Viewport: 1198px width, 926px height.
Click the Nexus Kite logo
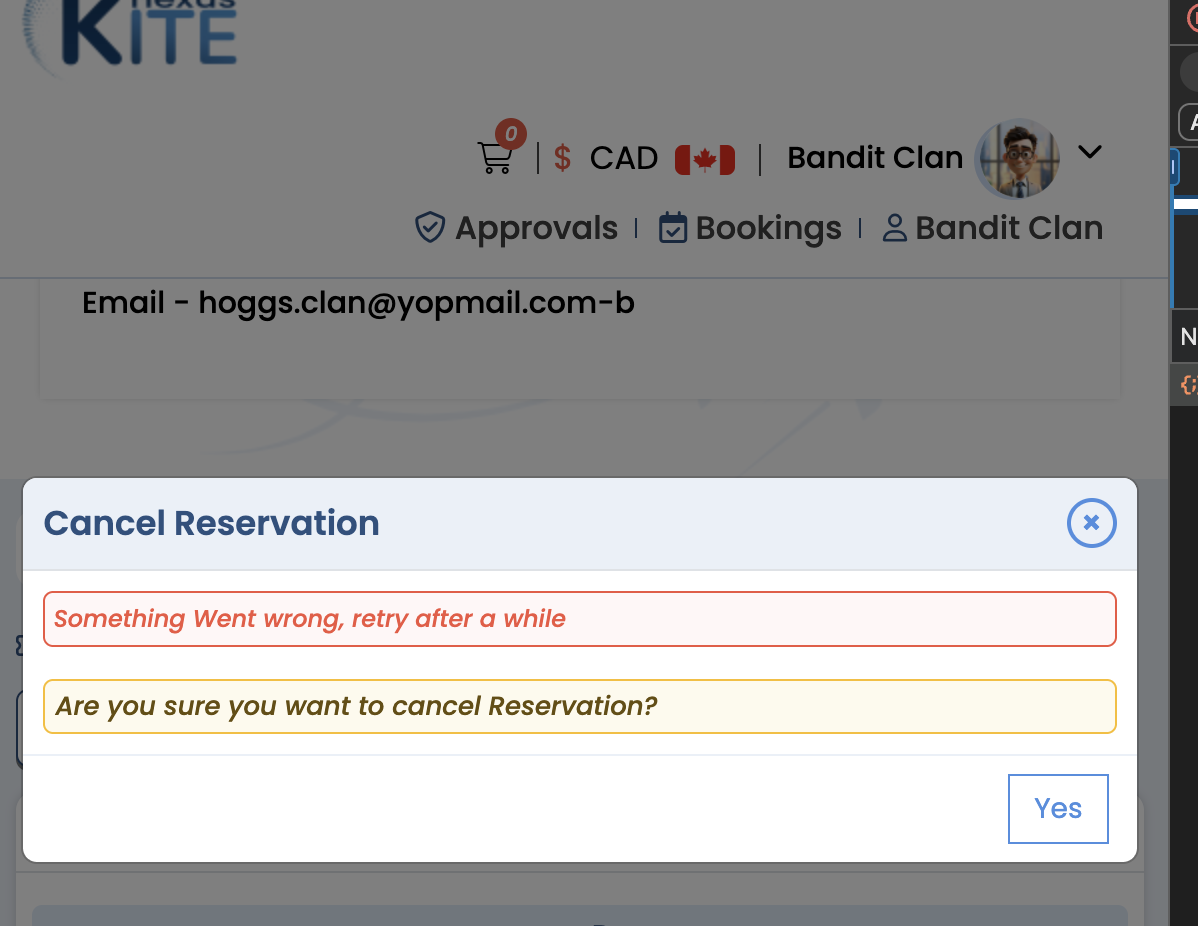pyautogui.click(x=130, y=34)
